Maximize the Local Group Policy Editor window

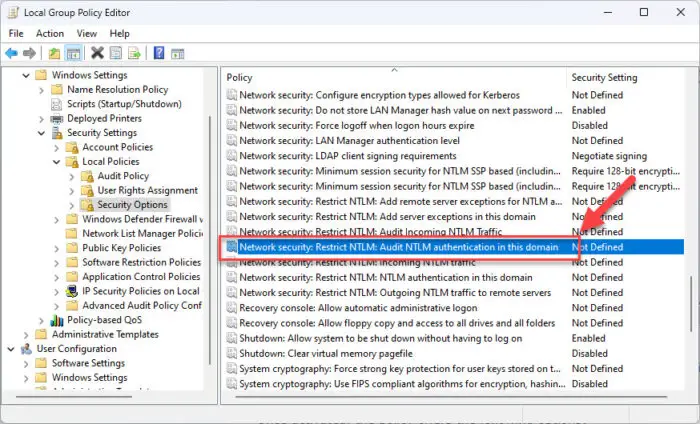point(644,12)
